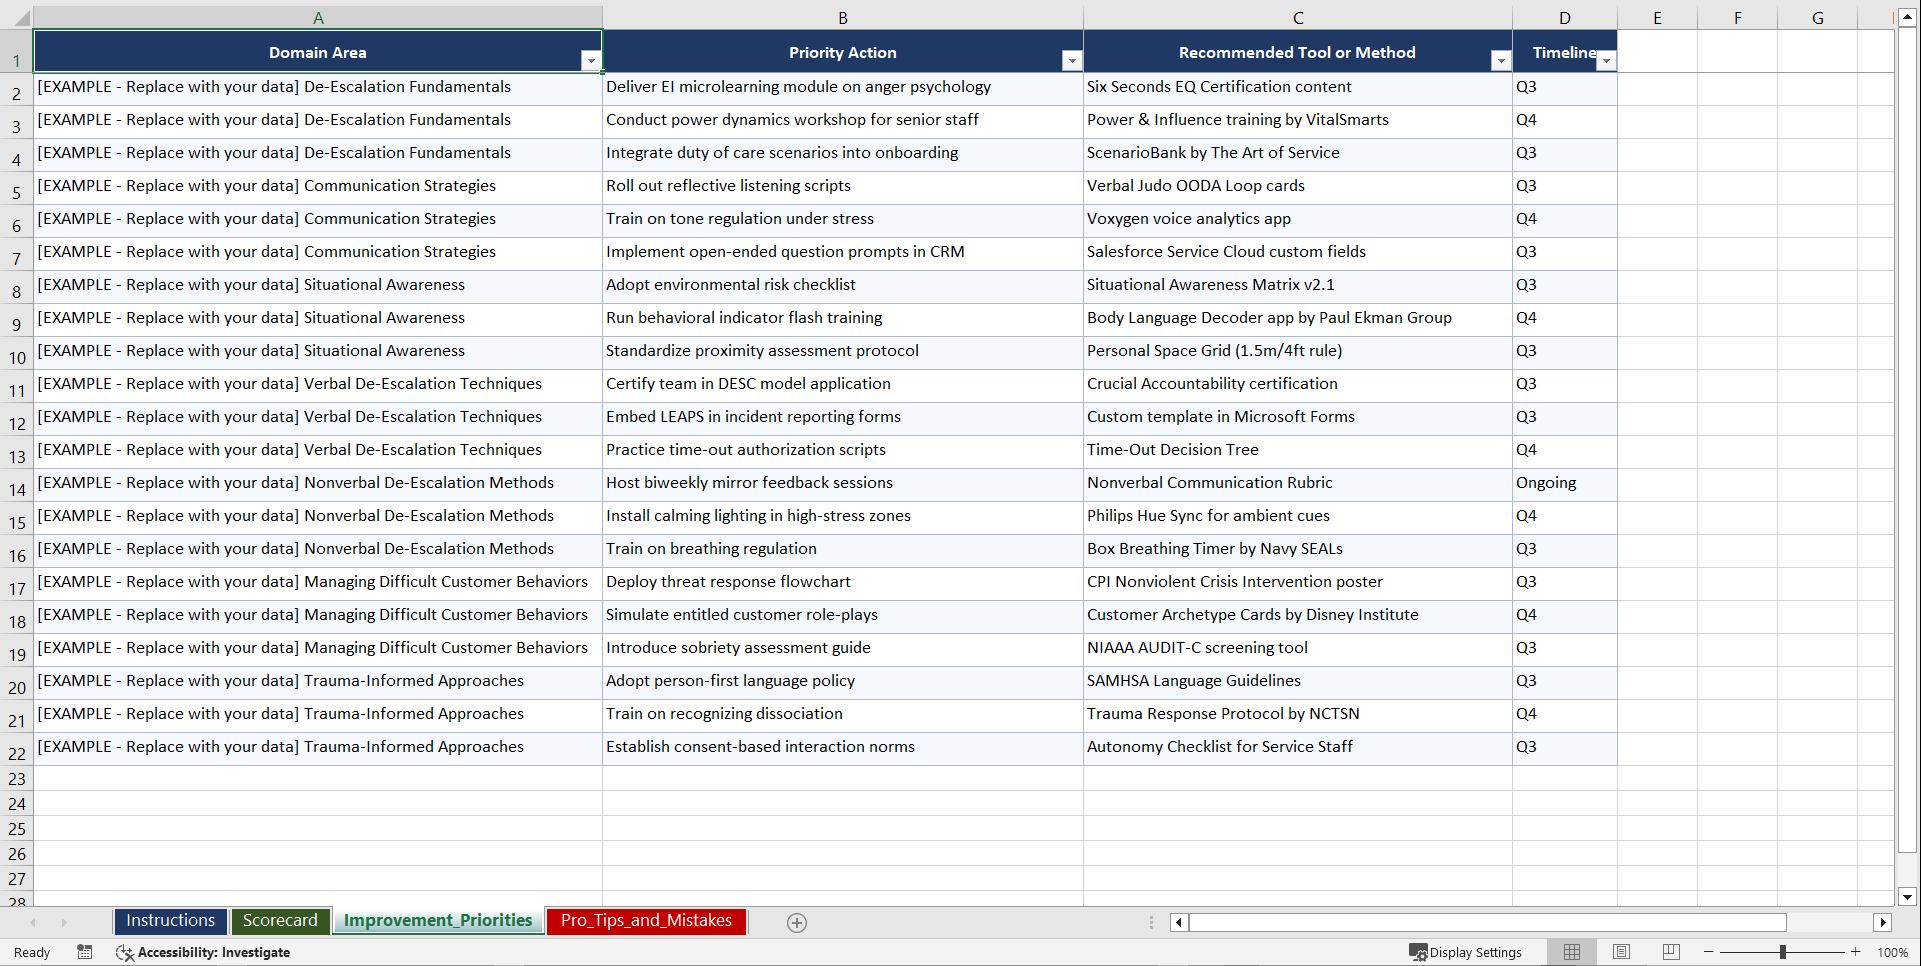This screenshot has width=1921, height=966.
Task: Open the Pro_Tips_and_Mistakes sheet
Action: (x=645, y=921)
